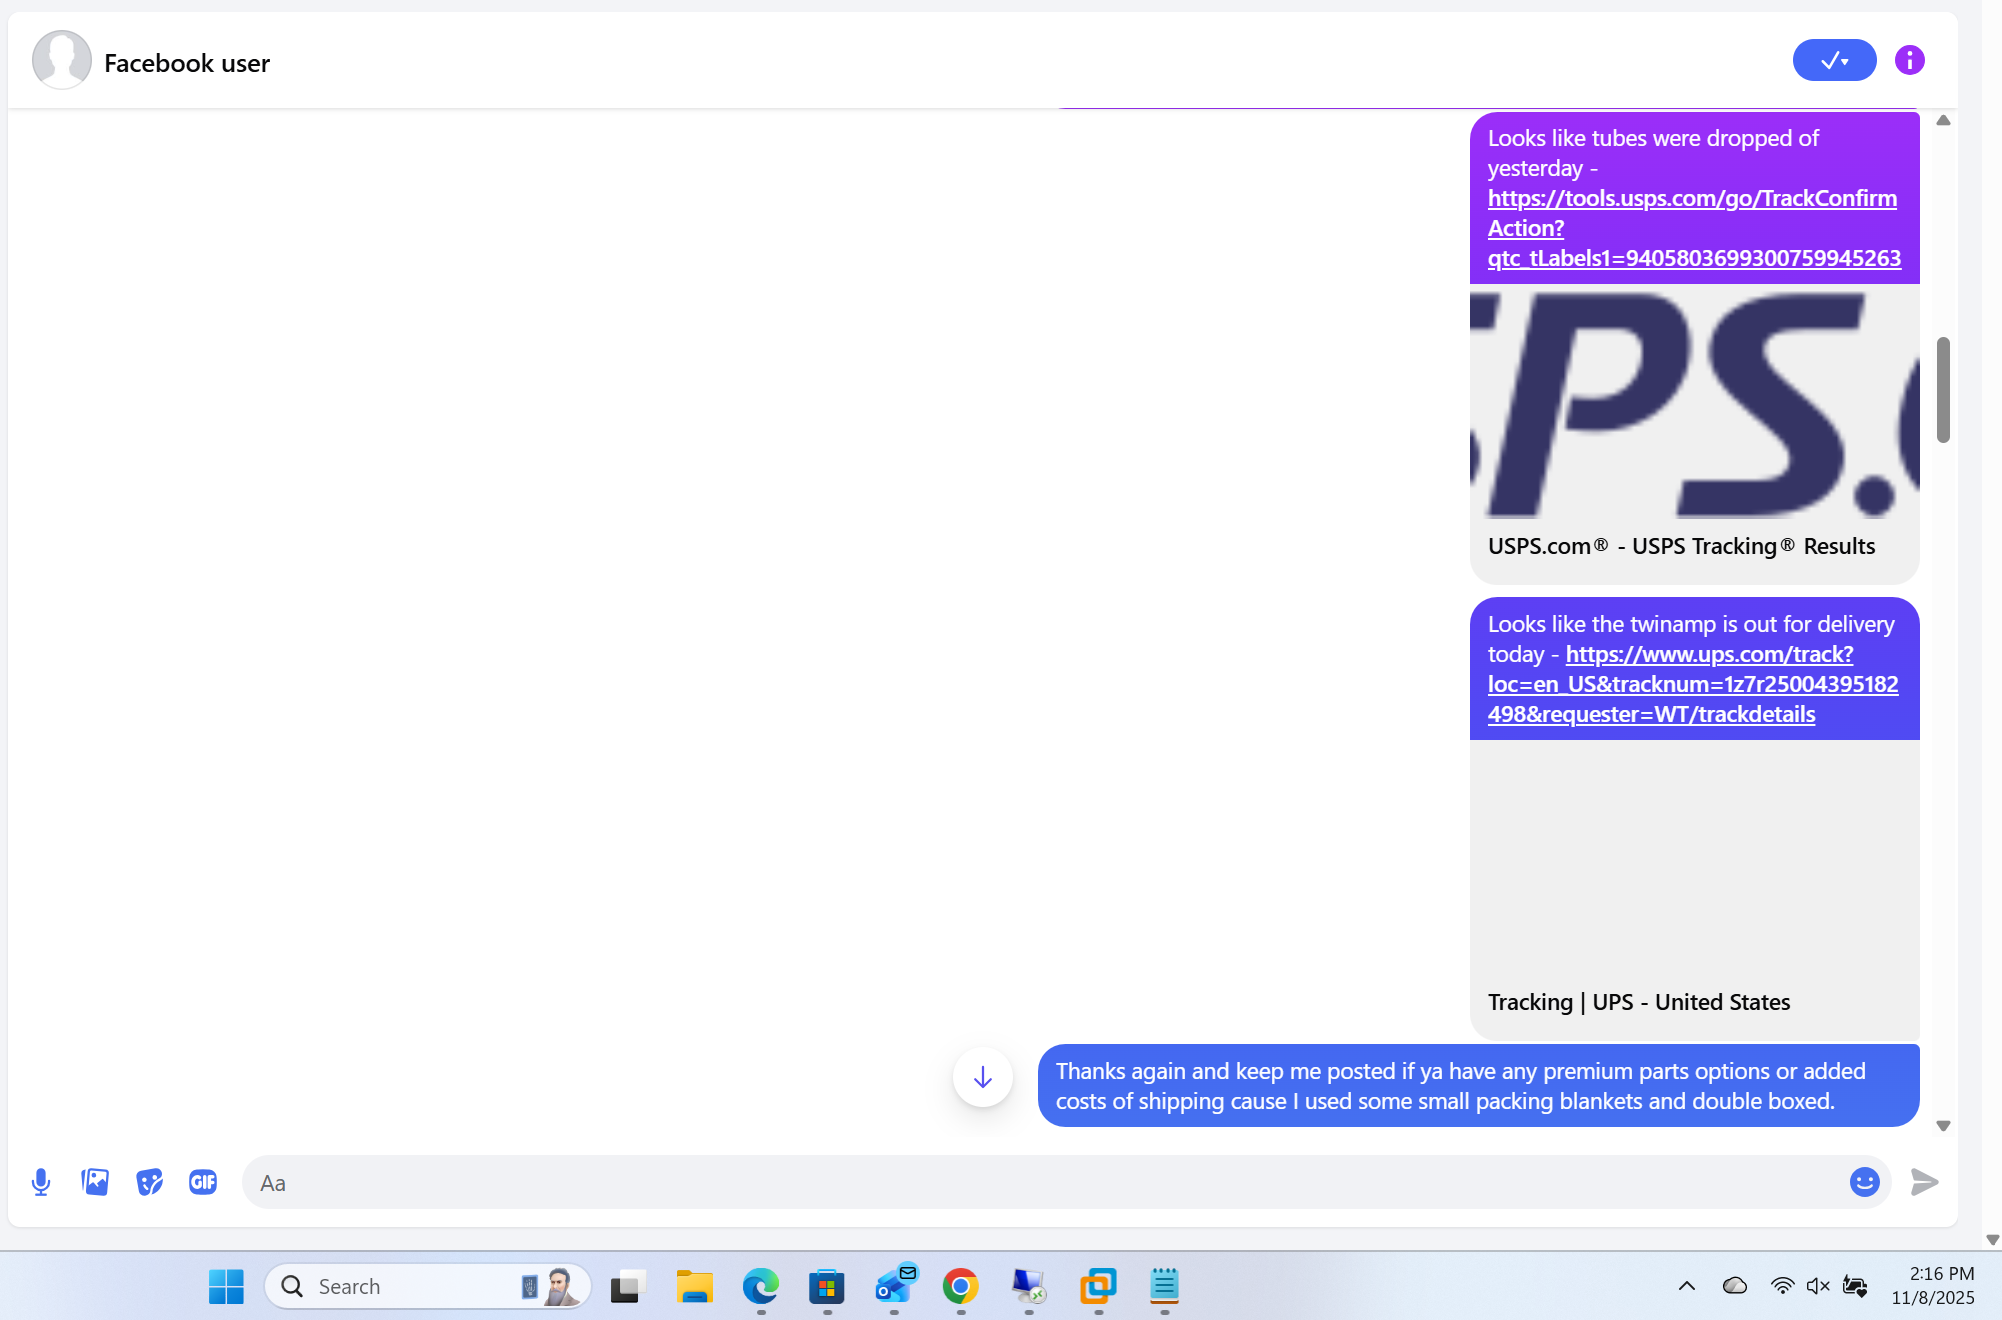Click the Aa message input field
This screenshot has height=1320, width=2002.
[x=700, y=1182]
